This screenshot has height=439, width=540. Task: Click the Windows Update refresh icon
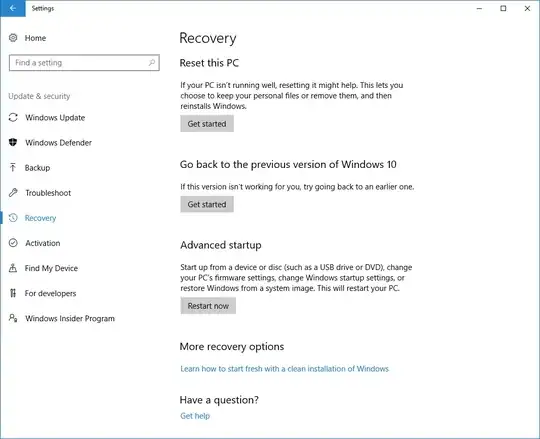[x=13, y=117]
